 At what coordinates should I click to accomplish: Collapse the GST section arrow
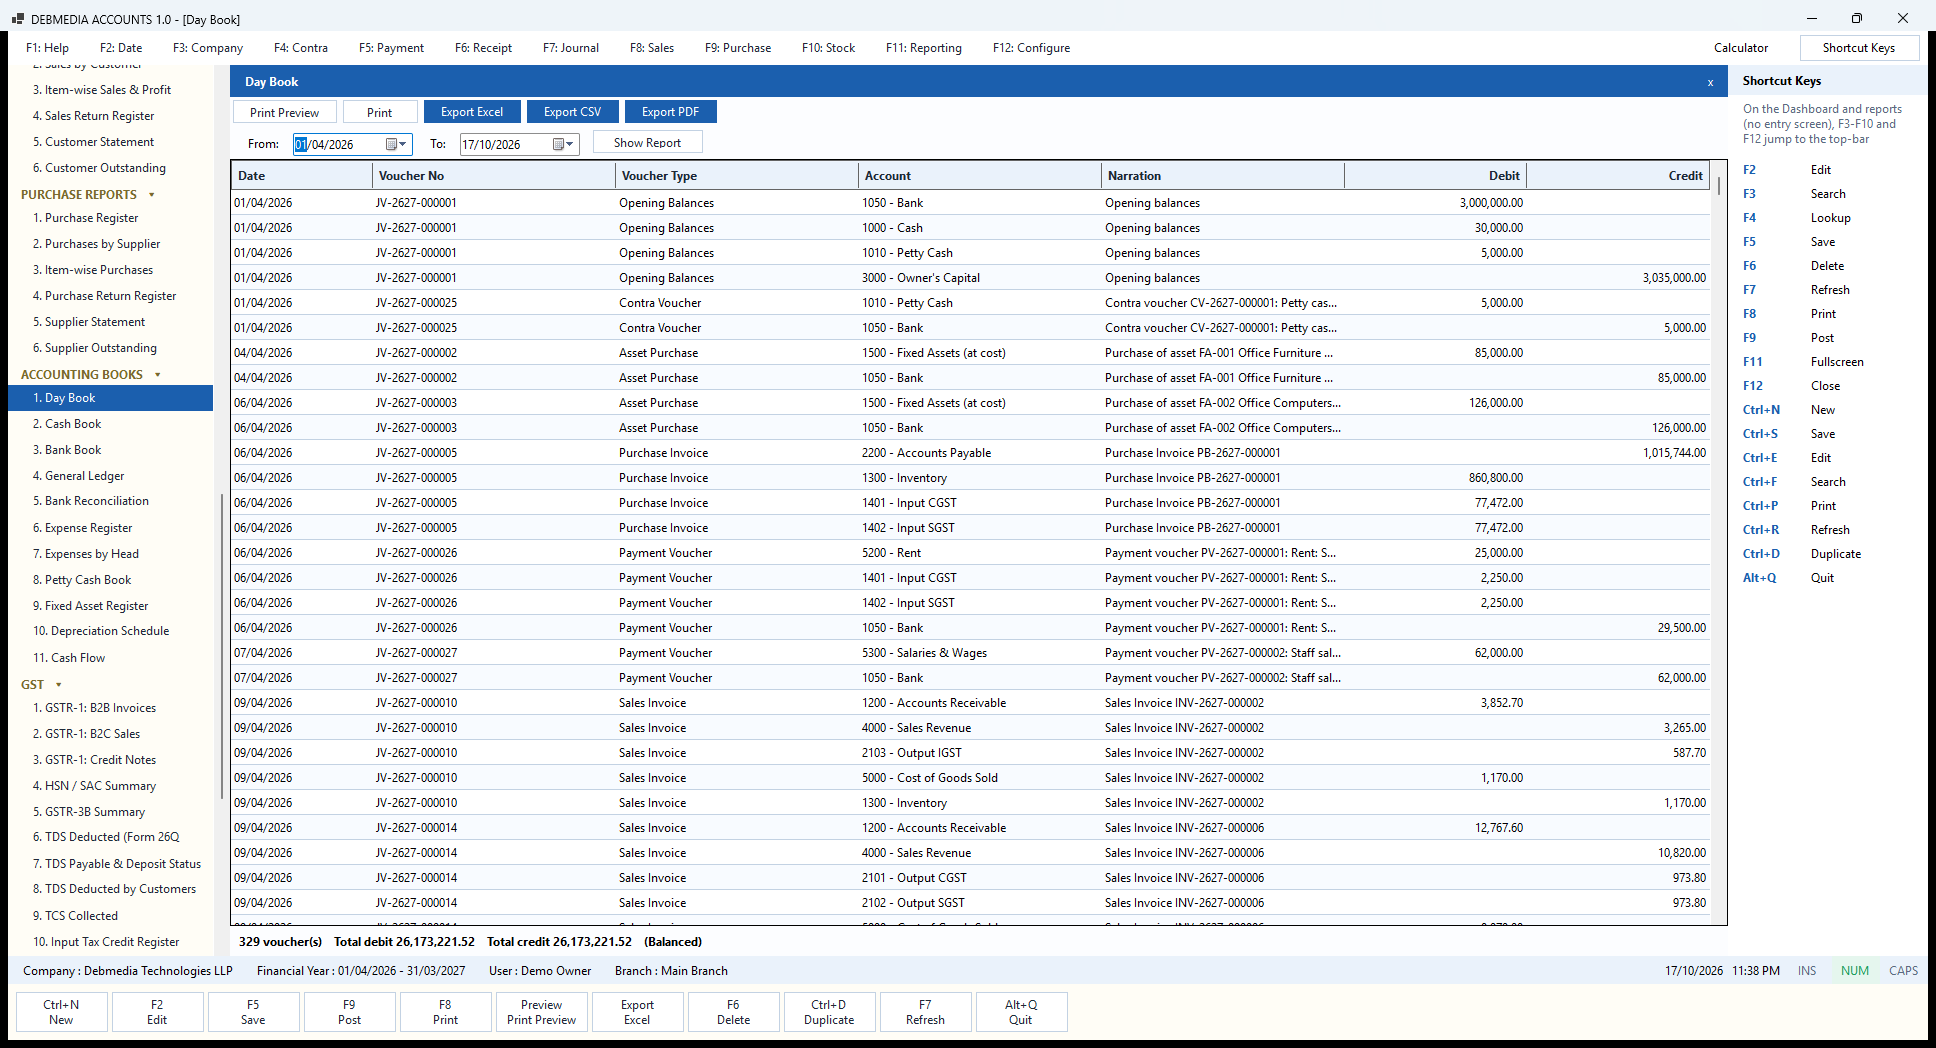[x=59, y=685]
